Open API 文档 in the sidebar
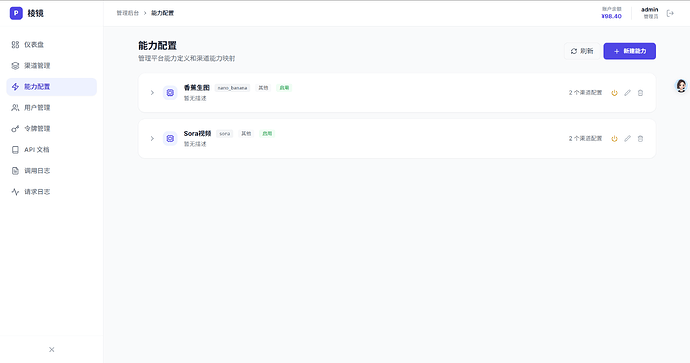 51,150
